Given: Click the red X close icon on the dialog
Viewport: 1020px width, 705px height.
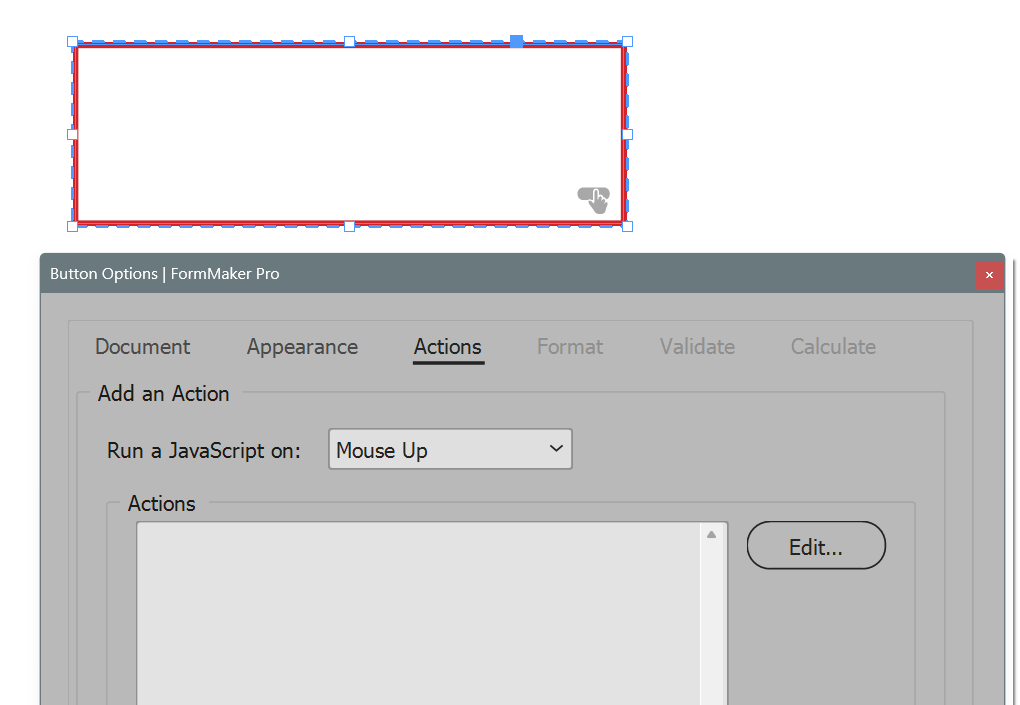Looking at the screenshot, I should click(989, 274).
